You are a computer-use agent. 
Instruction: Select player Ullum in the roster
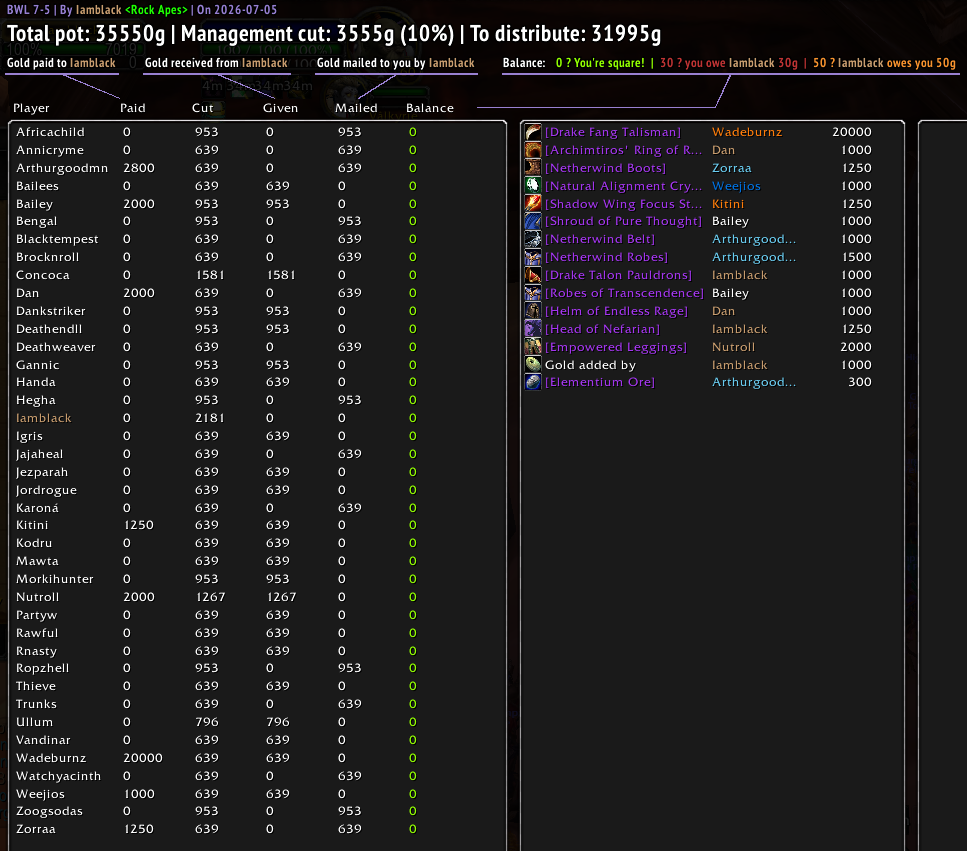(35, 722)
